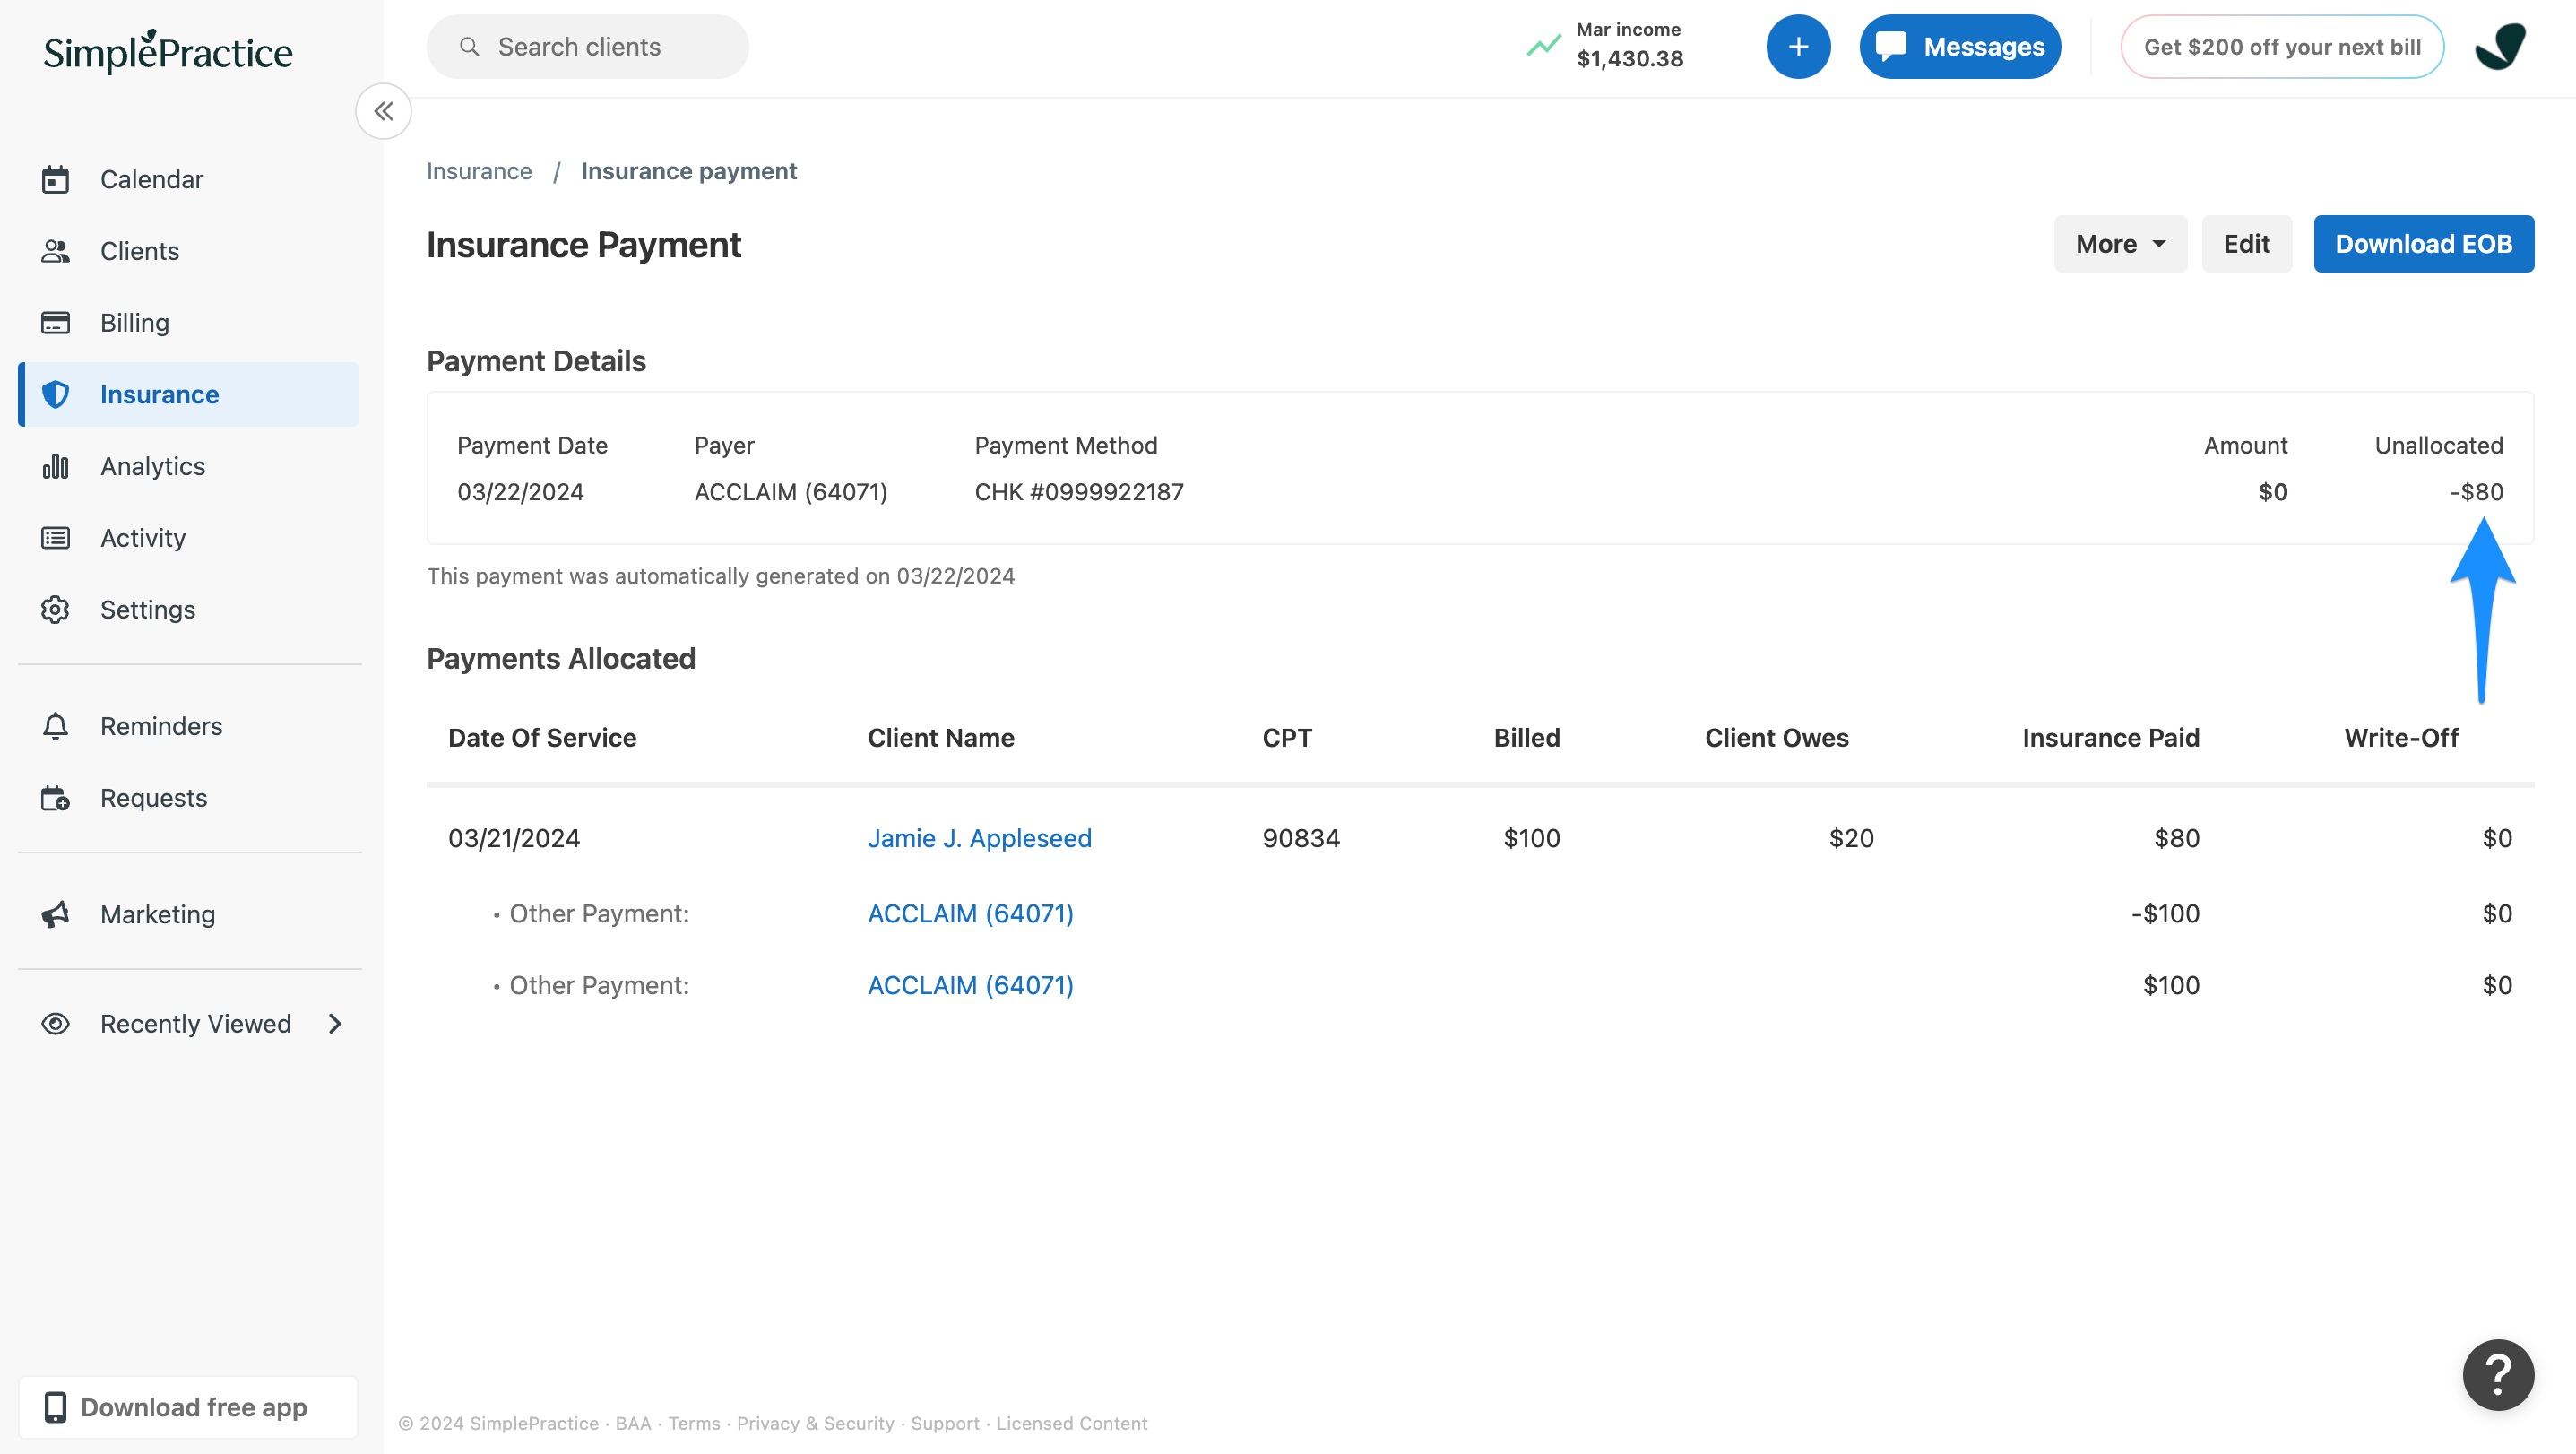Click the Write-Off column header

pyautogui.click(x=2401, y=738)
